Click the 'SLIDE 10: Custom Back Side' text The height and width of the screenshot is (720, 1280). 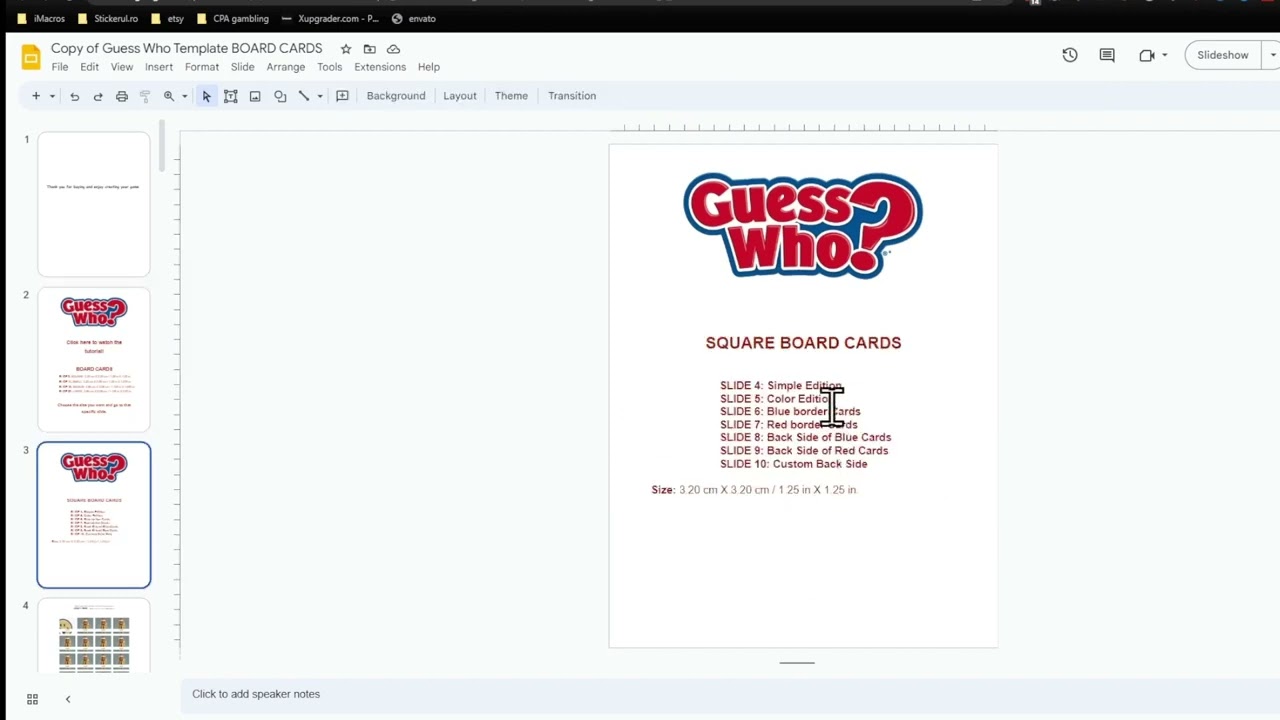794,464
